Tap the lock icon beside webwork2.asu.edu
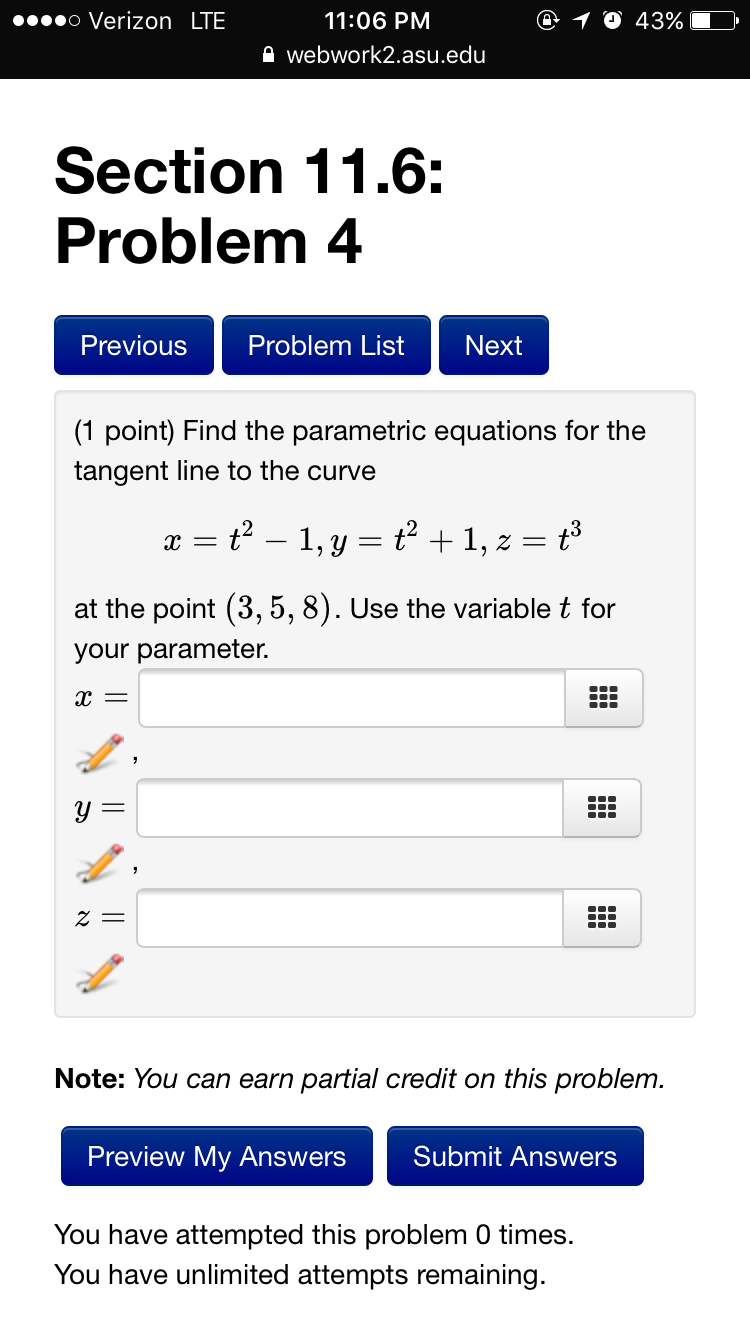The width and height of the screenshot is (750, 1334). (x=268, y=56)
